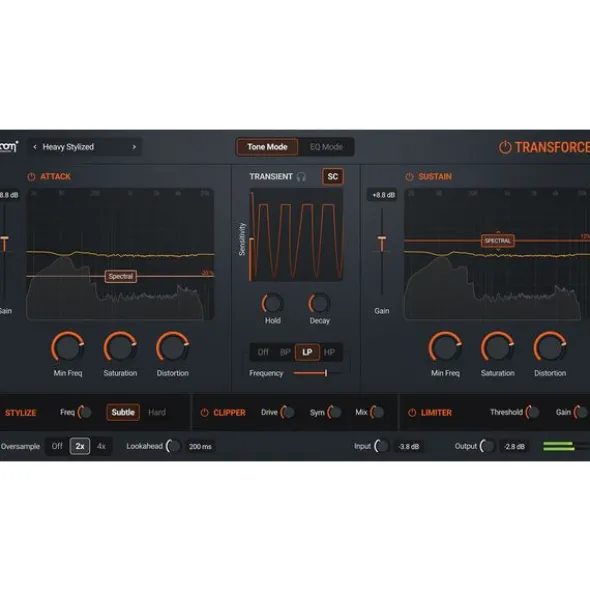This screenshot has height=591, width=590.
Task: Select the Off filter option
Action: 263,352
